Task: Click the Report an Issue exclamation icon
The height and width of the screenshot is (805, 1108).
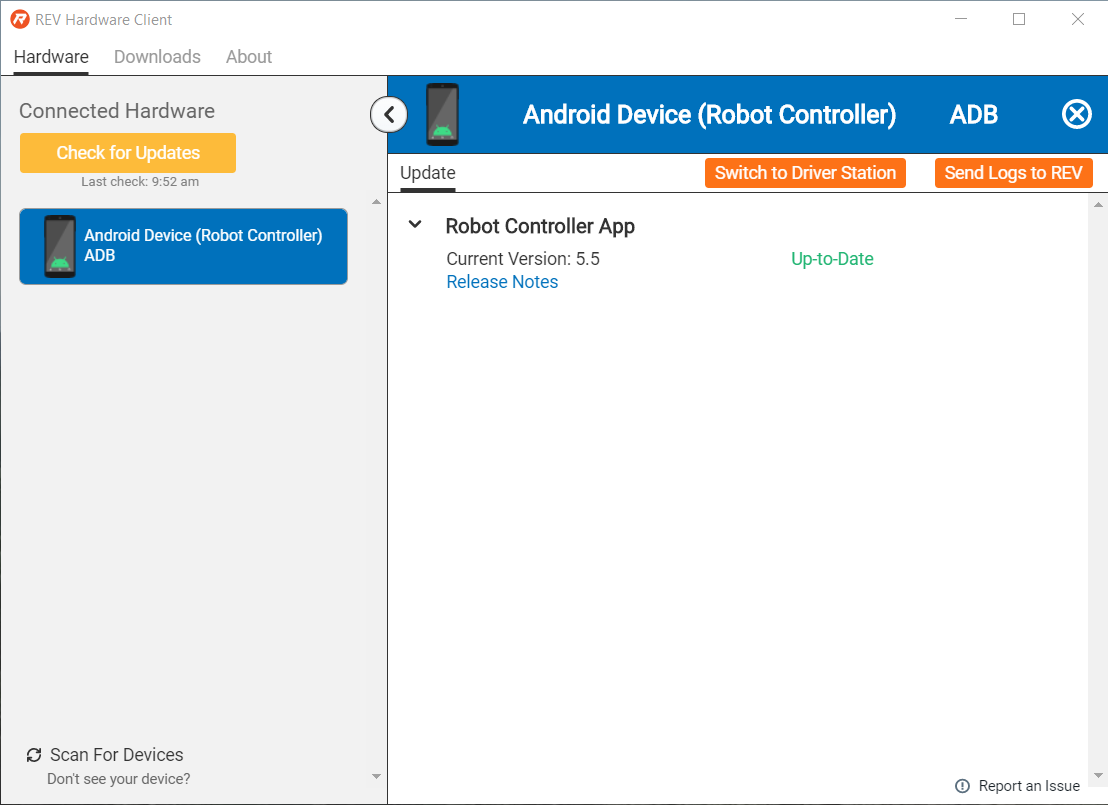Action: click(962, 786)
